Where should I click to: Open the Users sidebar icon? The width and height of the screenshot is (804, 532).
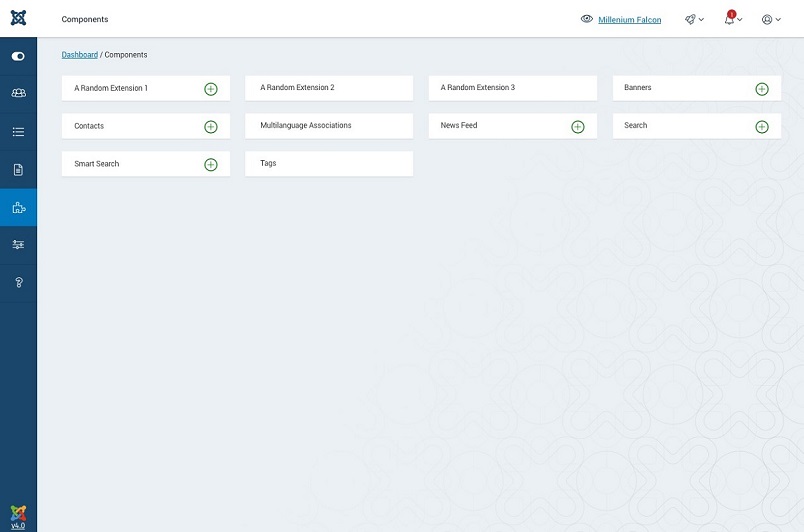tap(18, 93)
